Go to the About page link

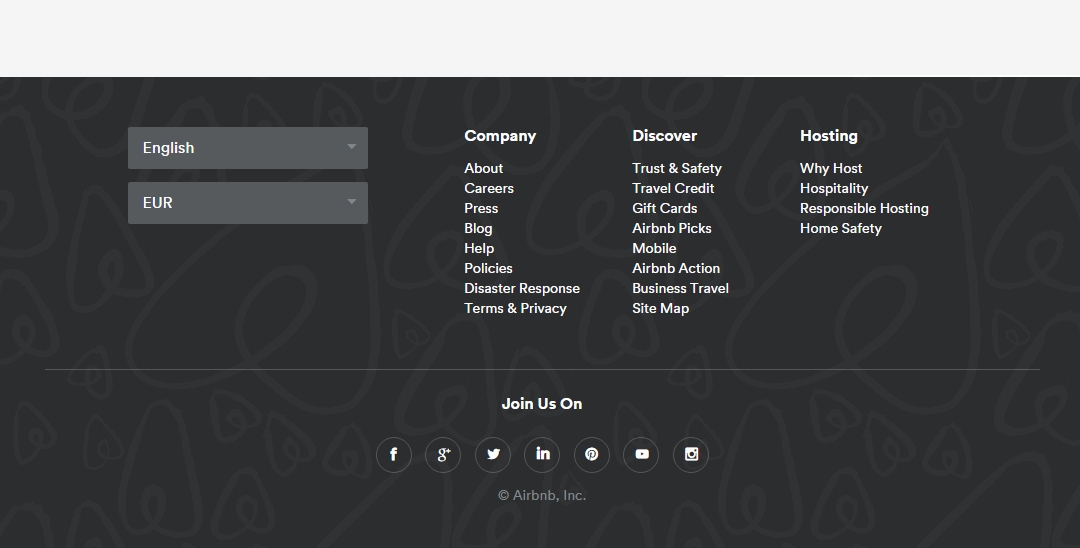(484, 168)
